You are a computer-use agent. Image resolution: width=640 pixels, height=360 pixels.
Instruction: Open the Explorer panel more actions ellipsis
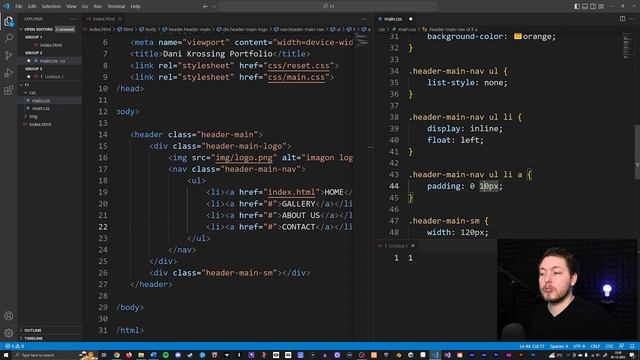(73, 19)
